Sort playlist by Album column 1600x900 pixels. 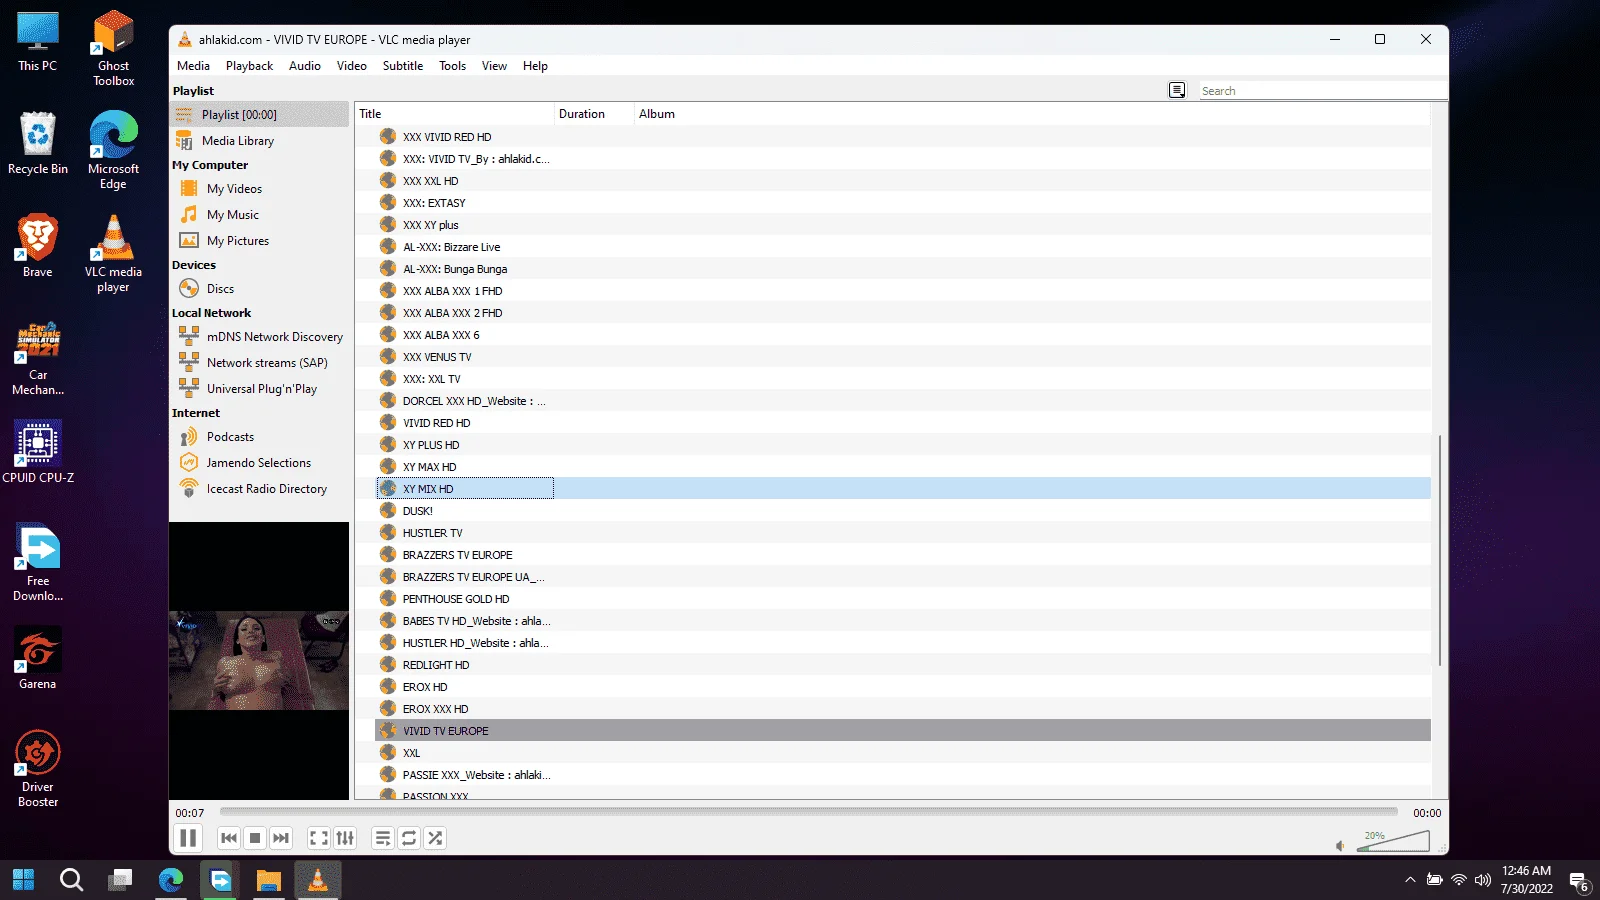pos(656,114)
